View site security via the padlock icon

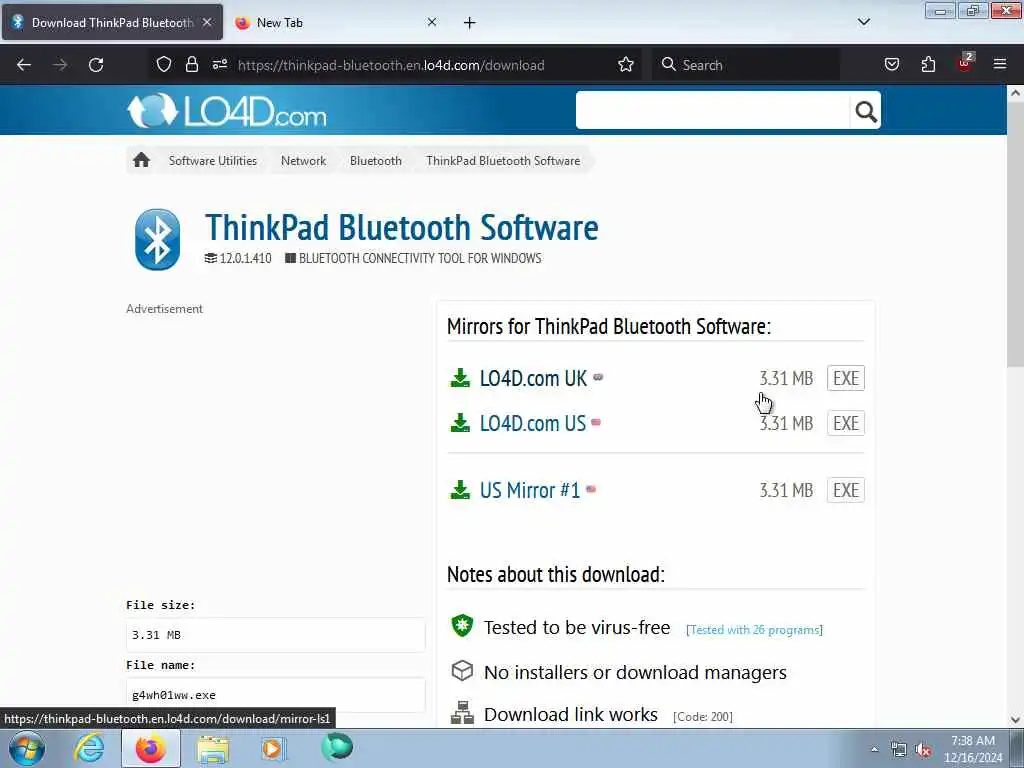[191, 64]
